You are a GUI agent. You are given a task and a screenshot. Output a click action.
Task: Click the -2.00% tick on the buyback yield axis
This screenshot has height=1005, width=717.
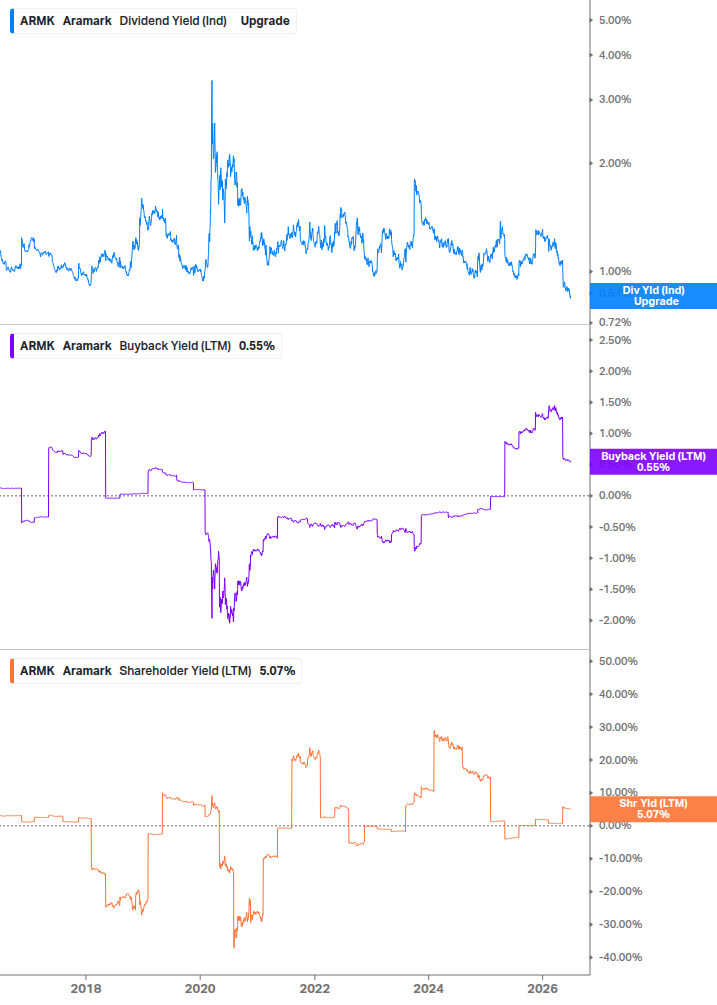pyautogui.click(x=617, y=620)
